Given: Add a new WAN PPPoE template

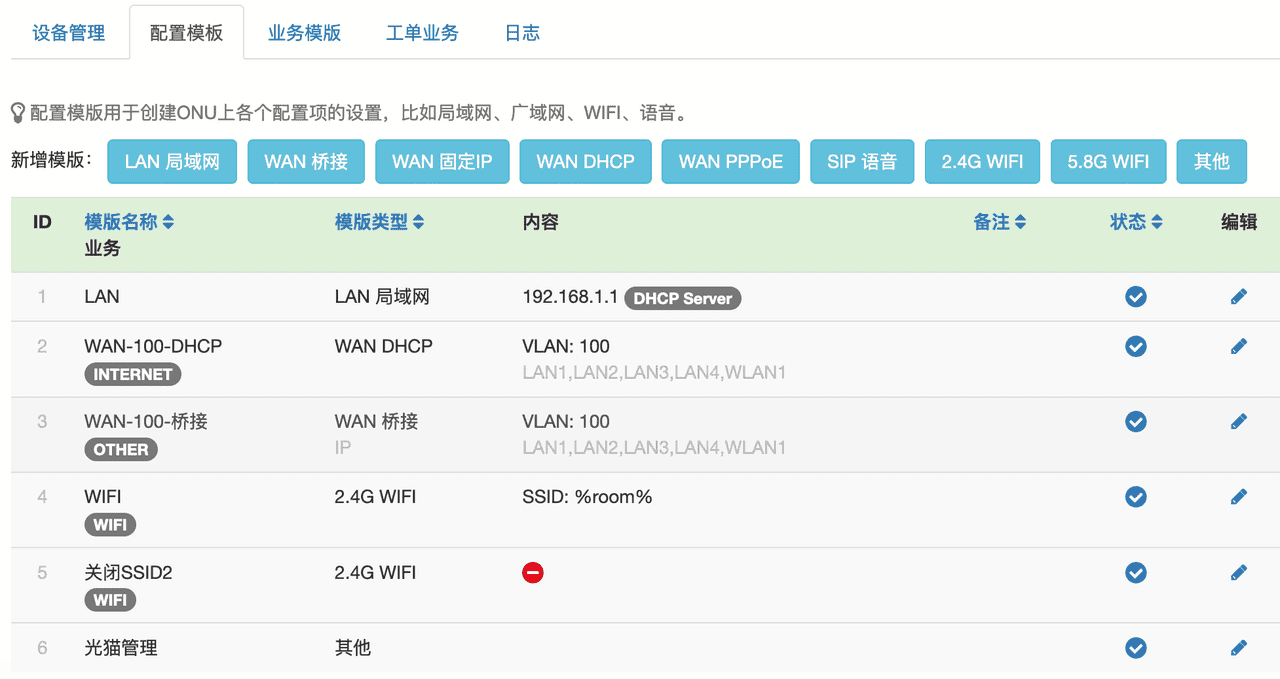Looking at the screenshot, I should 730,162.
